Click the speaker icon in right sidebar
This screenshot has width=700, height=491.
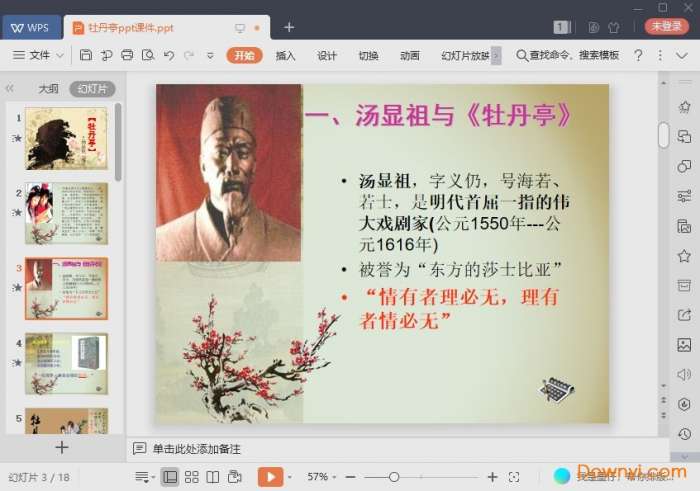[684, 374]
